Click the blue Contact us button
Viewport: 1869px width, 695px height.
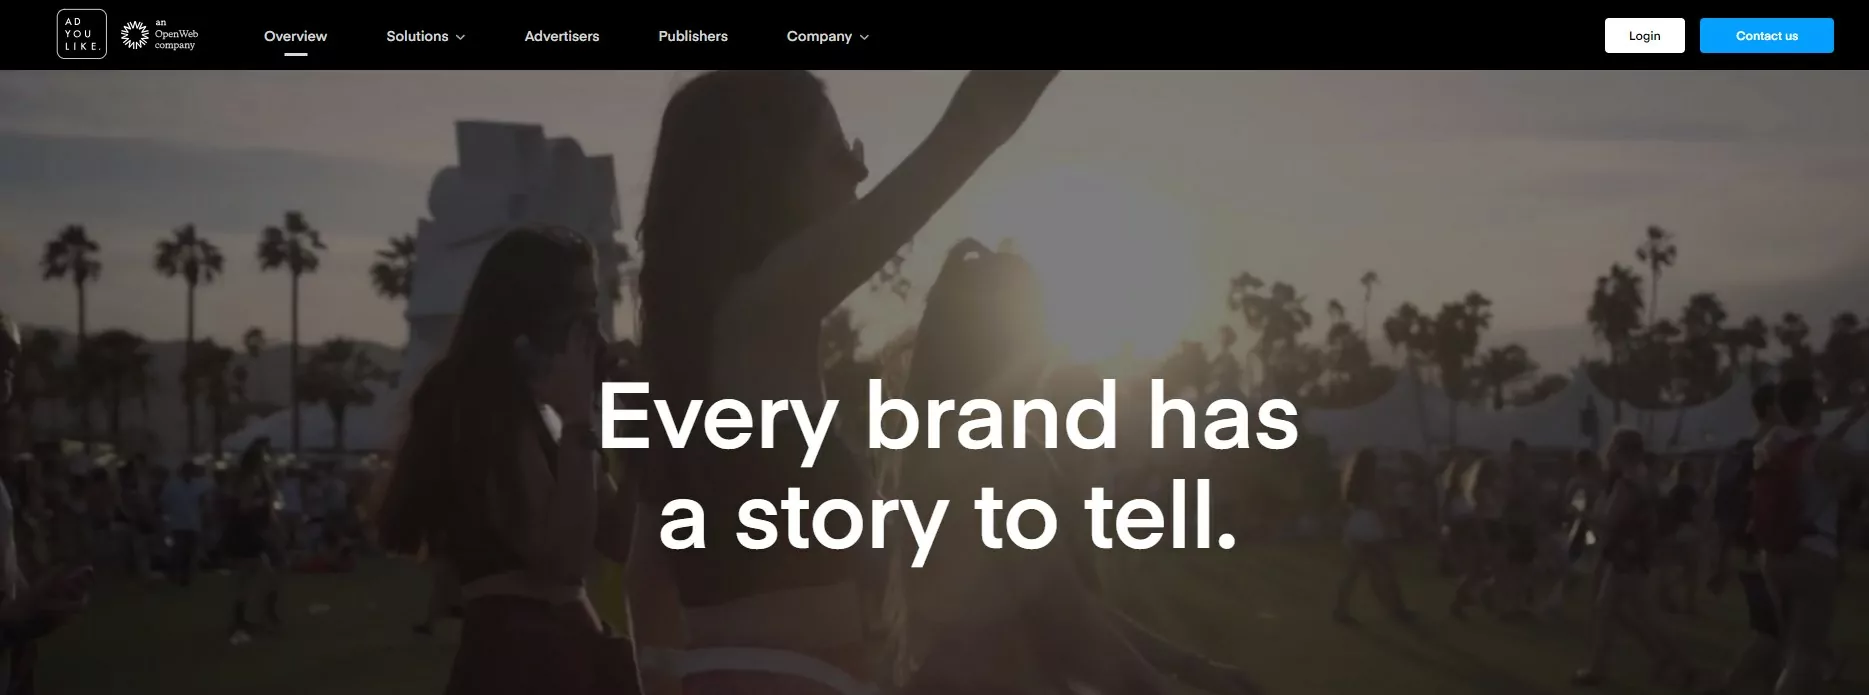pos(1766,35)
